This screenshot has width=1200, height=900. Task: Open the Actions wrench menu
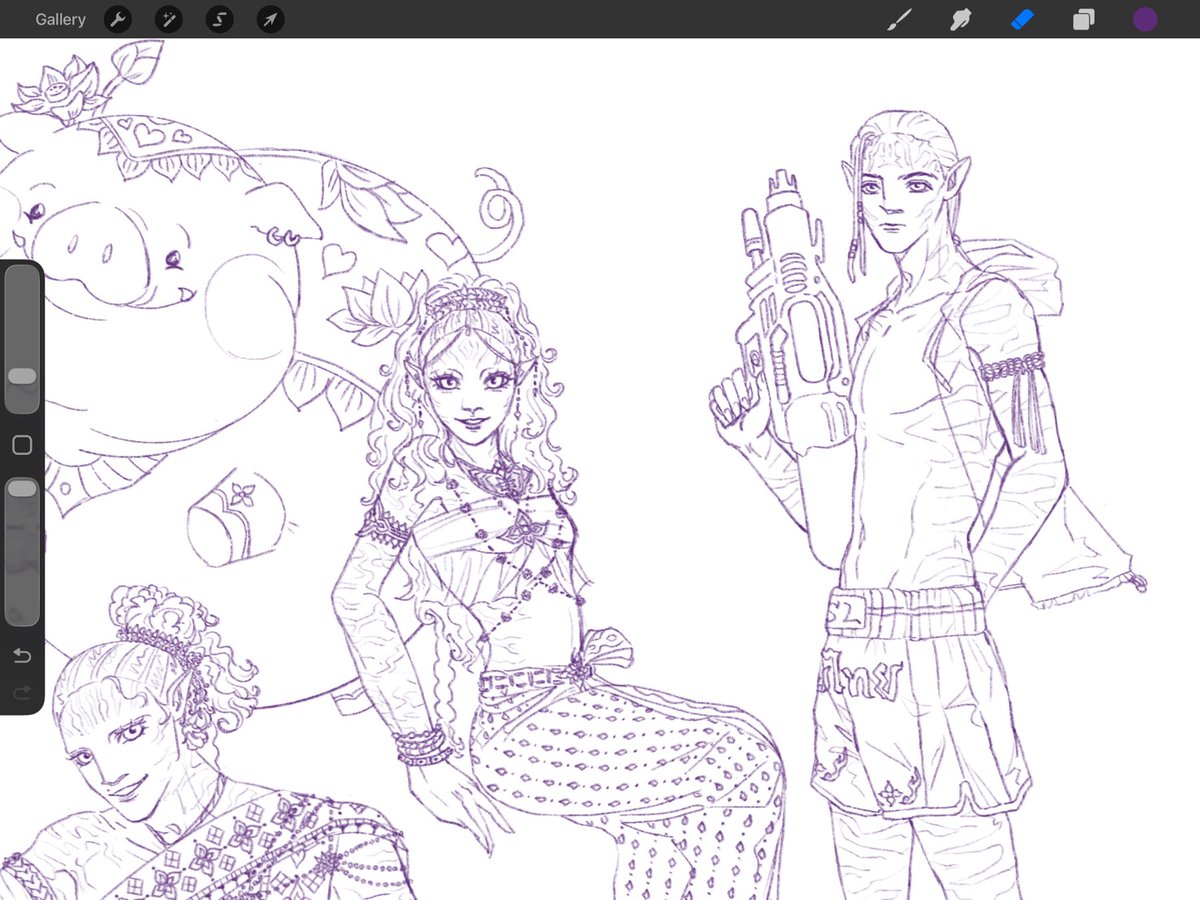tap(118, 19)
